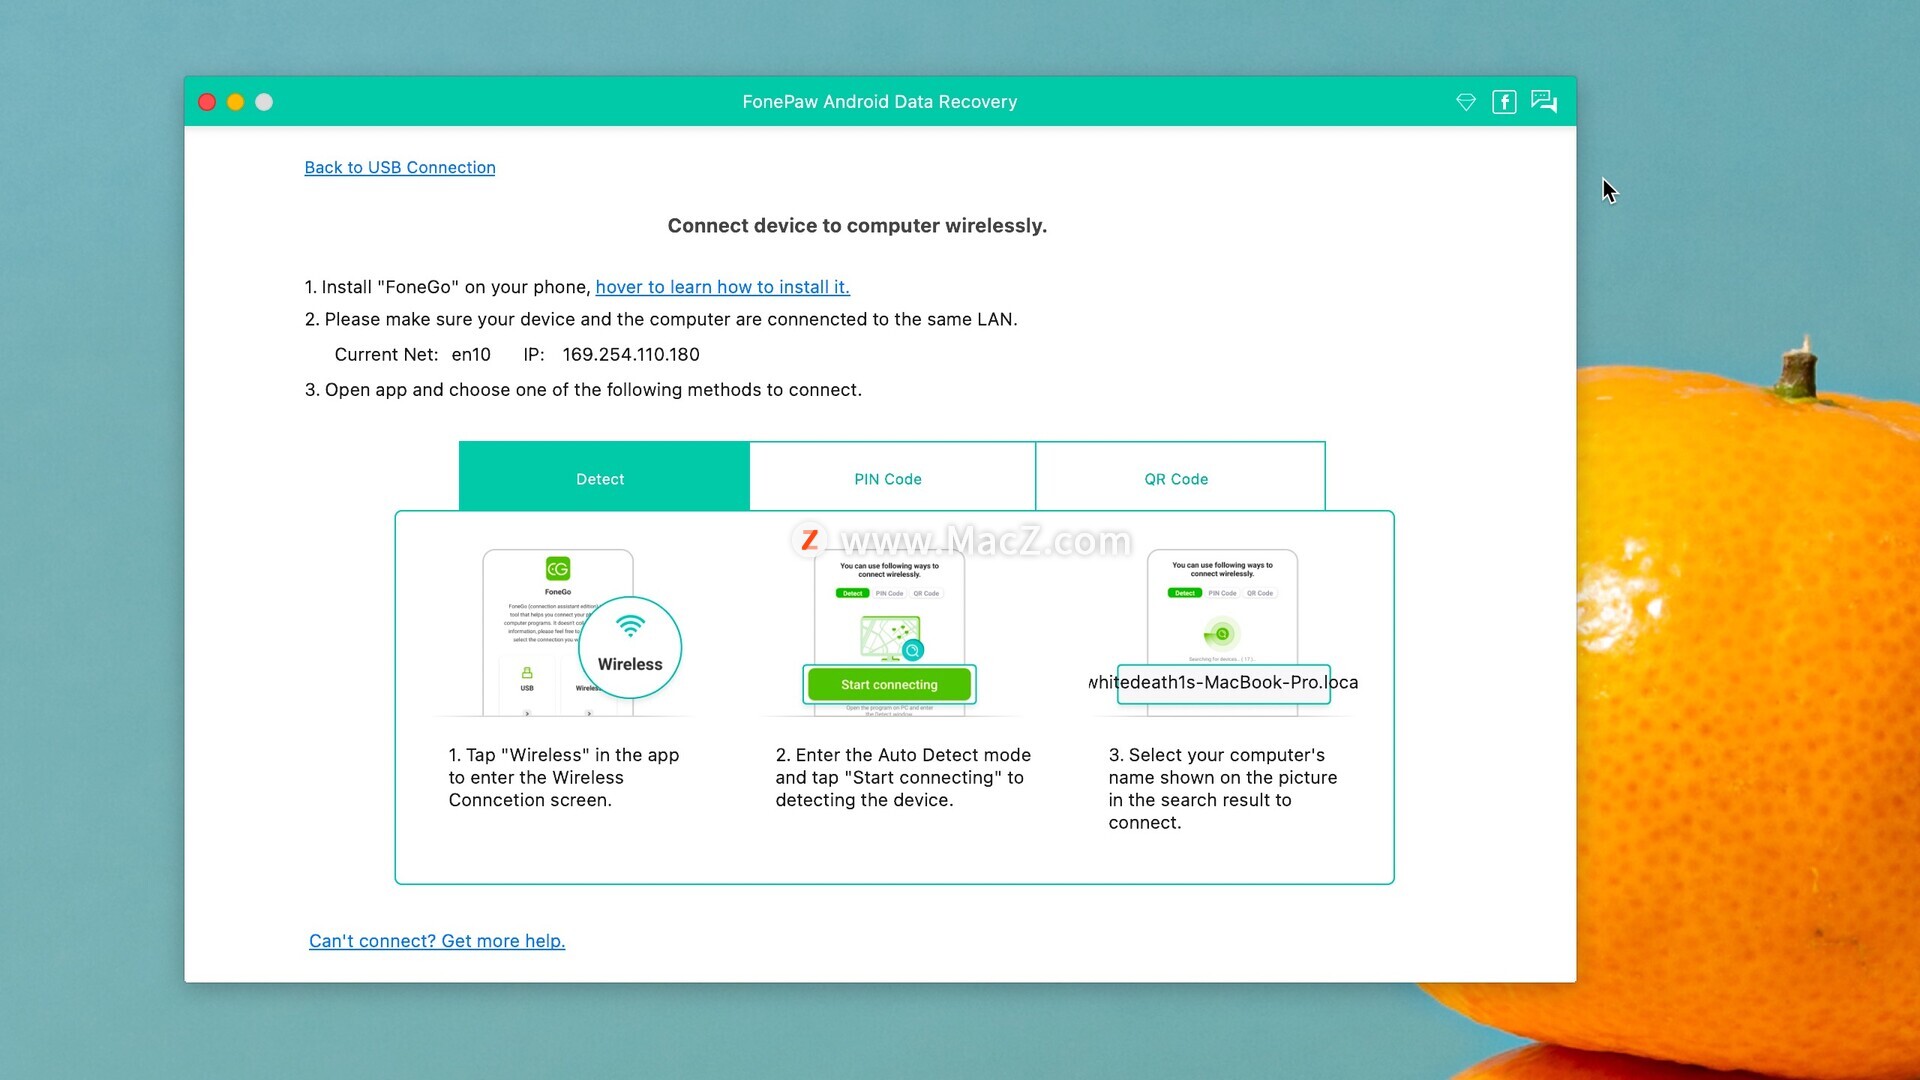The width and height of the screenshot is (1920, 1080).
Task: Select the Detect tab
Action: point(604,478)
